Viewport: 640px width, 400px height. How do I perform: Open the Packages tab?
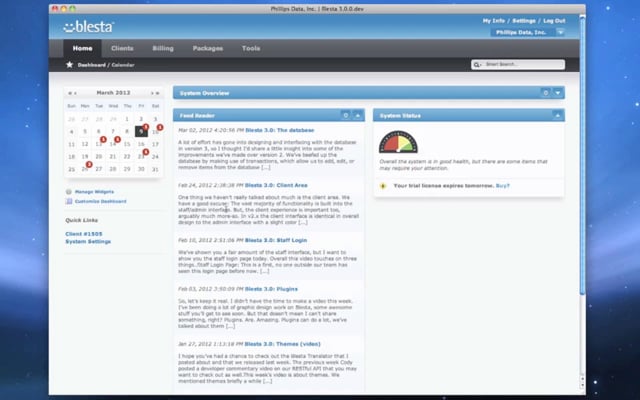pyautogui.click(x=208, y=48)
